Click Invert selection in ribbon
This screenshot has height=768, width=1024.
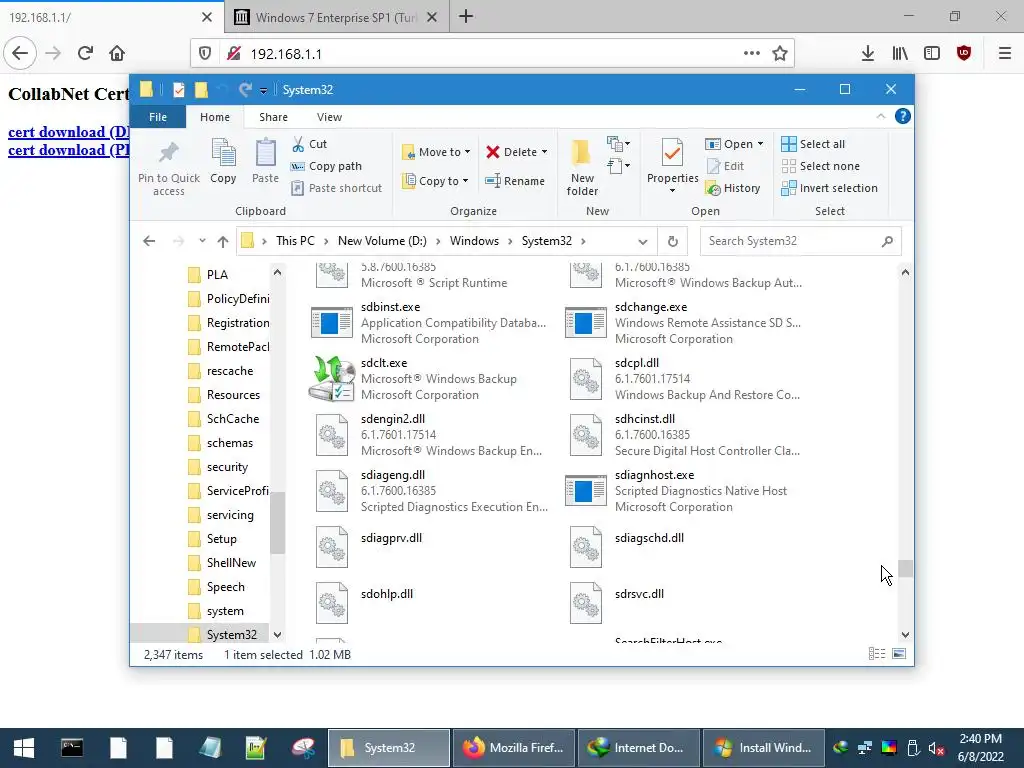pyautogui.click(x=829, y=188)
